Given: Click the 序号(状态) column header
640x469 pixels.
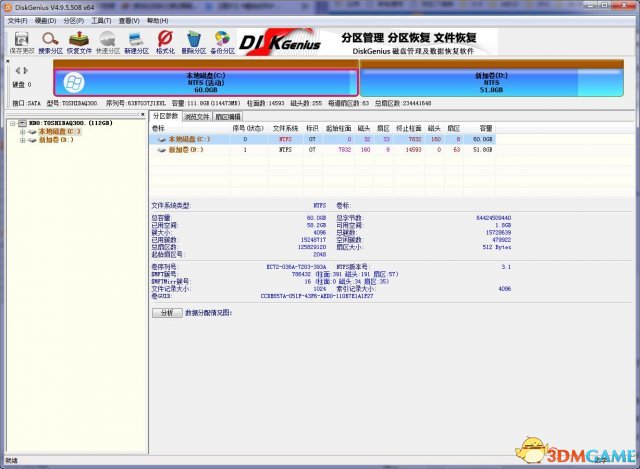Looking at the screenshot, I should coord(249,129).
